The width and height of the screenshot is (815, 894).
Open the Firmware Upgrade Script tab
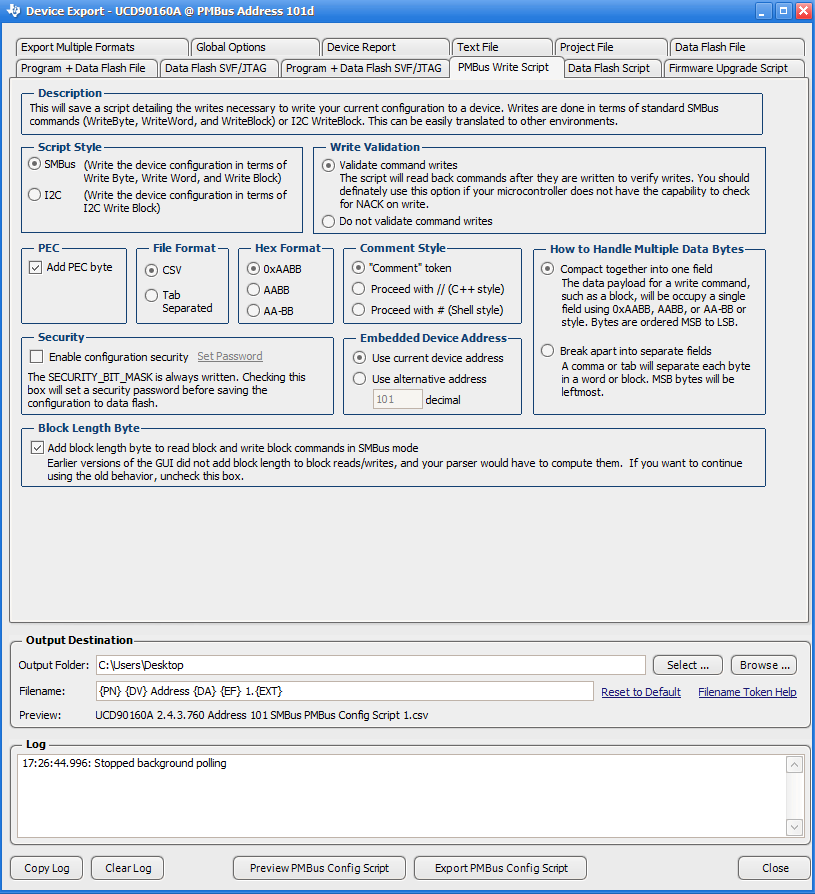point(734,68)
